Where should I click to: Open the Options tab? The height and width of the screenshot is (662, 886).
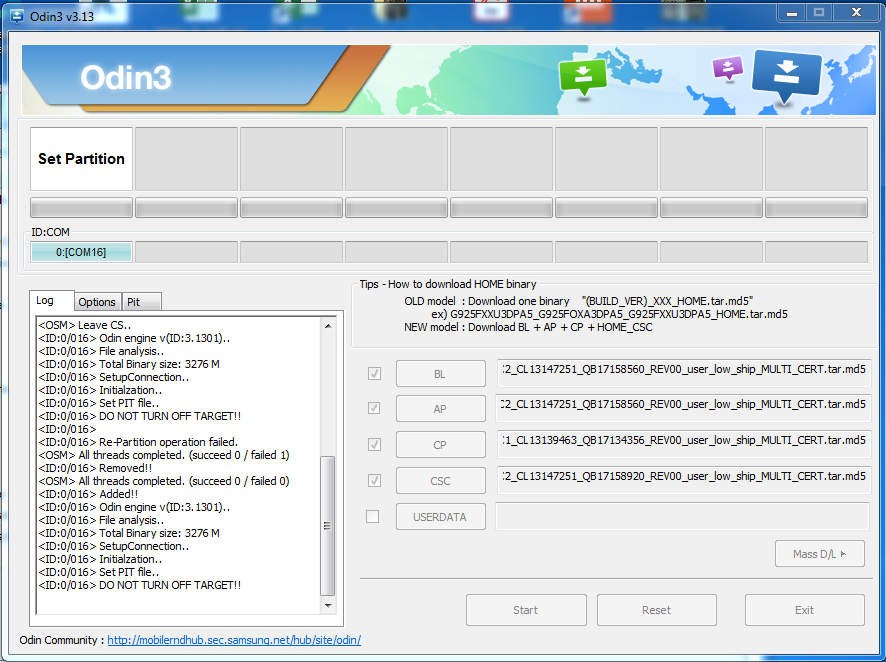tap(97, 302)
